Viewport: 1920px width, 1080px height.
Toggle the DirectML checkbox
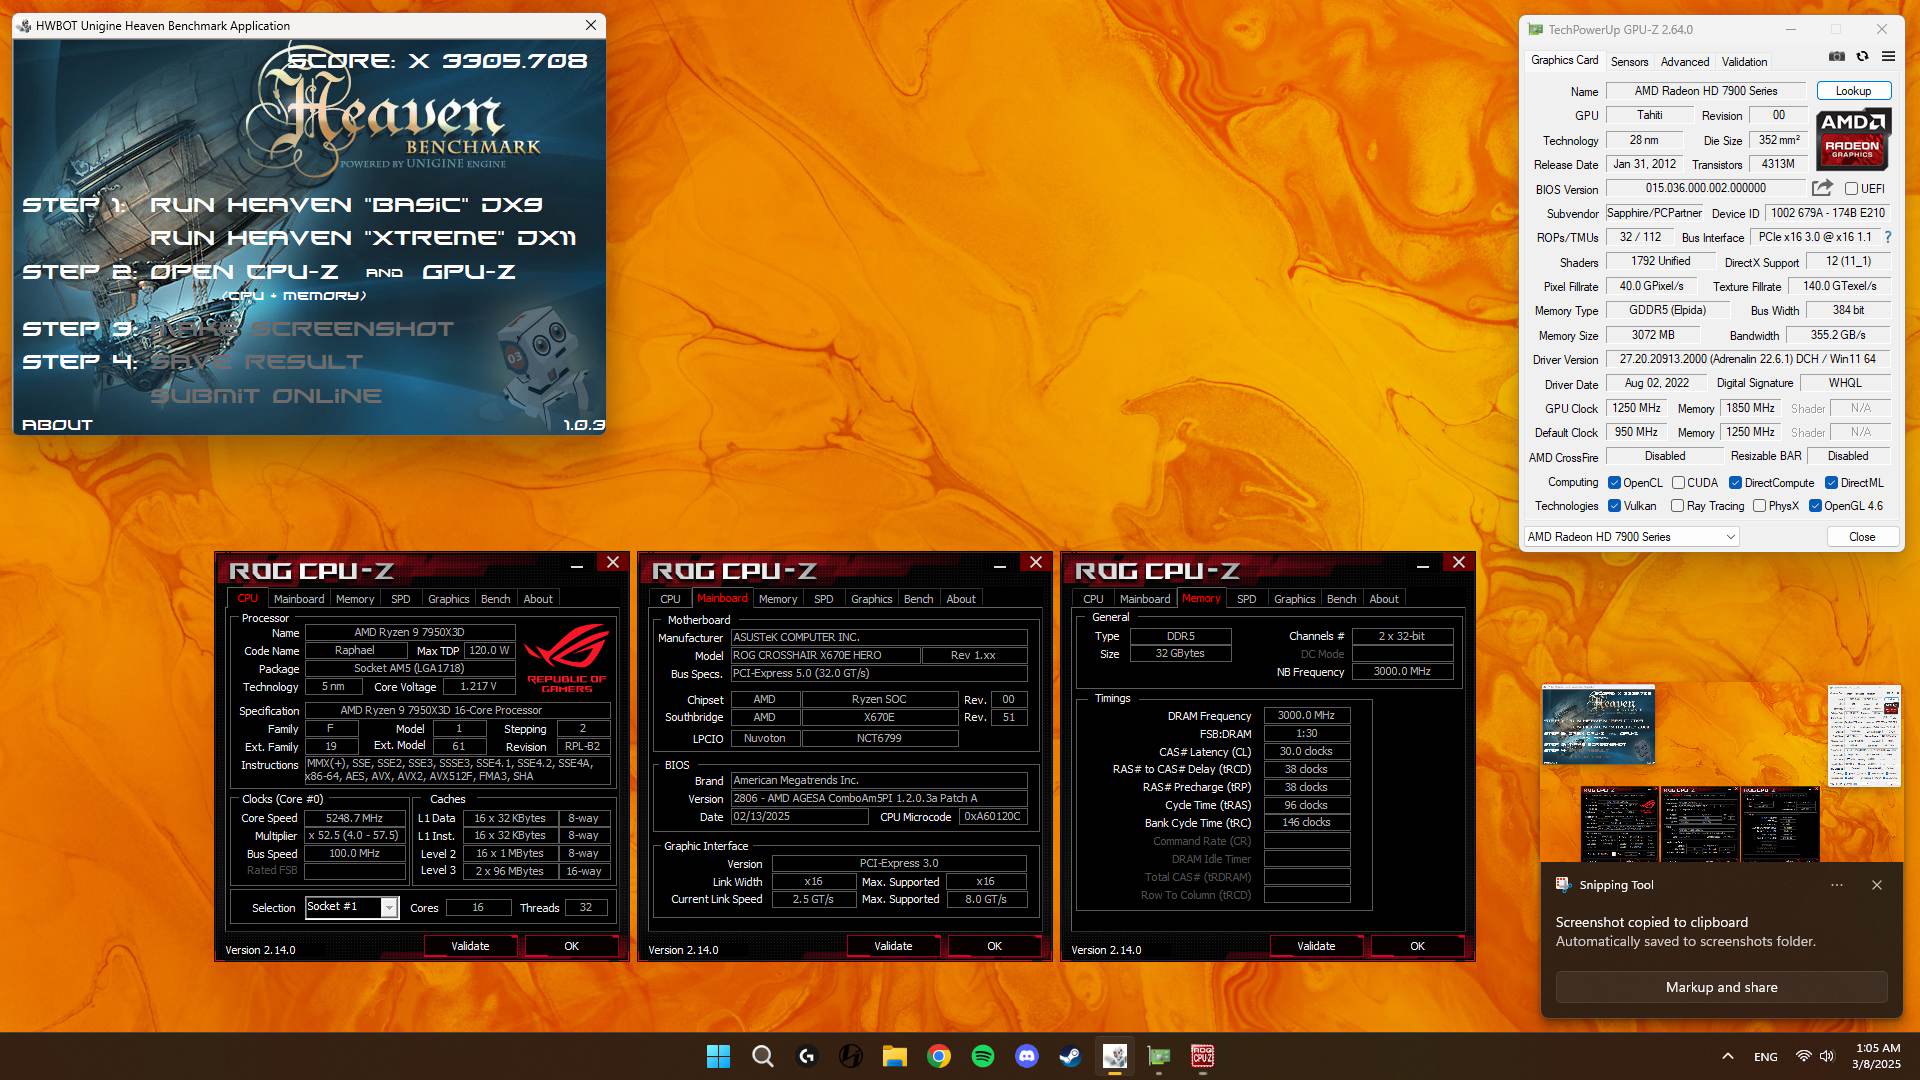point(1831,482)
